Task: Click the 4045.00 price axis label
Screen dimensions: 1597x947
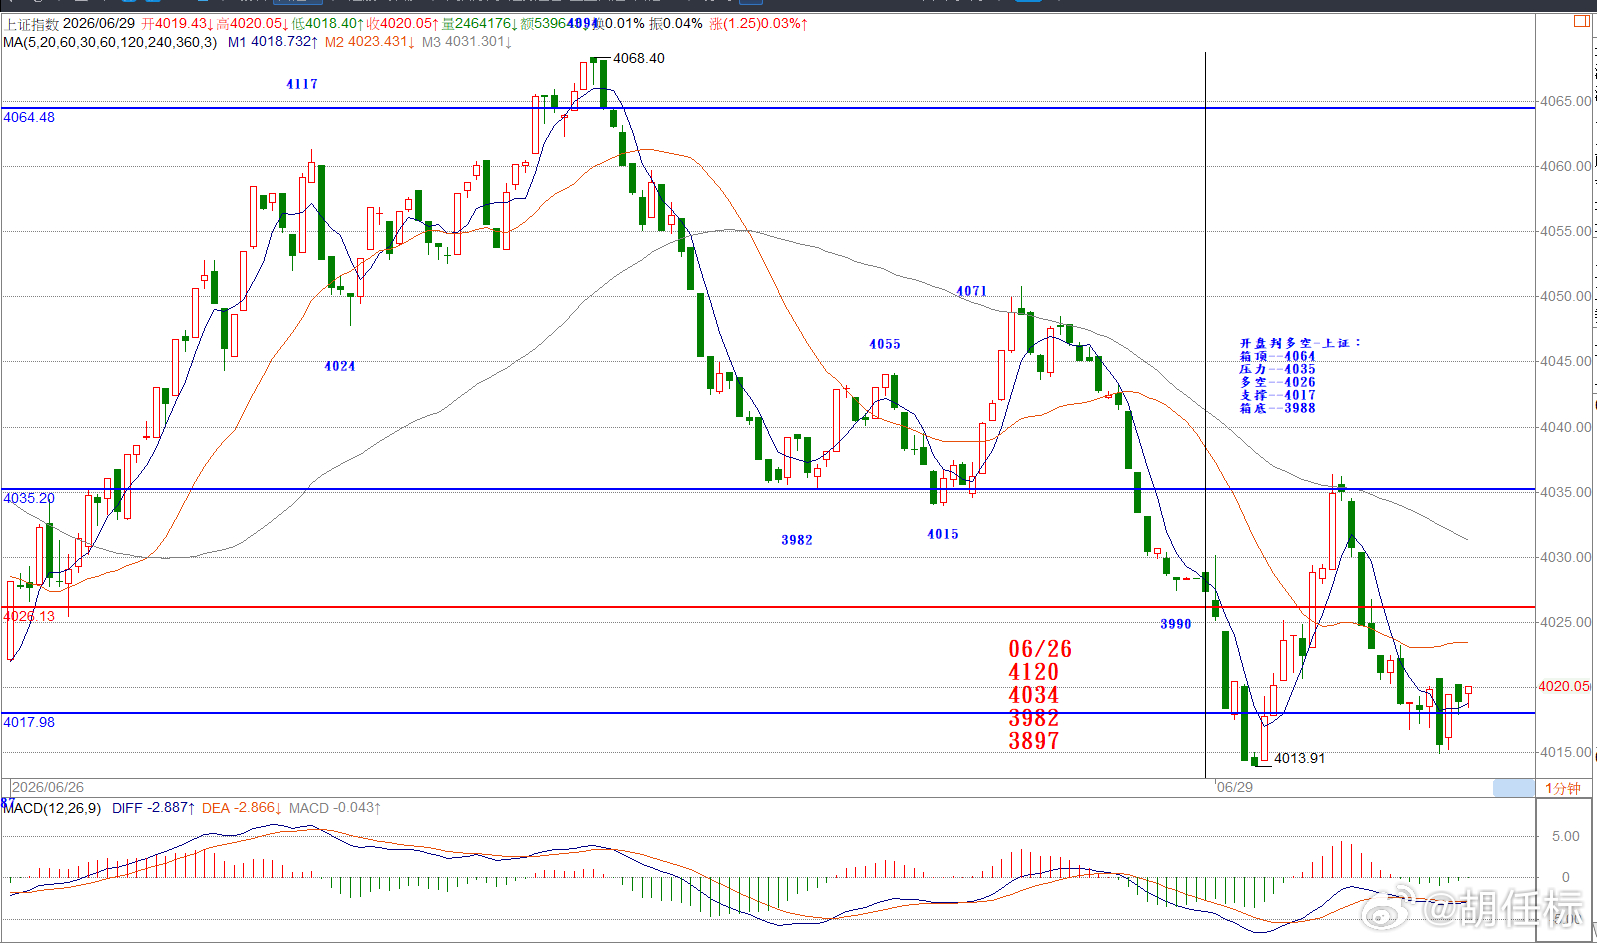Action: pos(1565,361)
